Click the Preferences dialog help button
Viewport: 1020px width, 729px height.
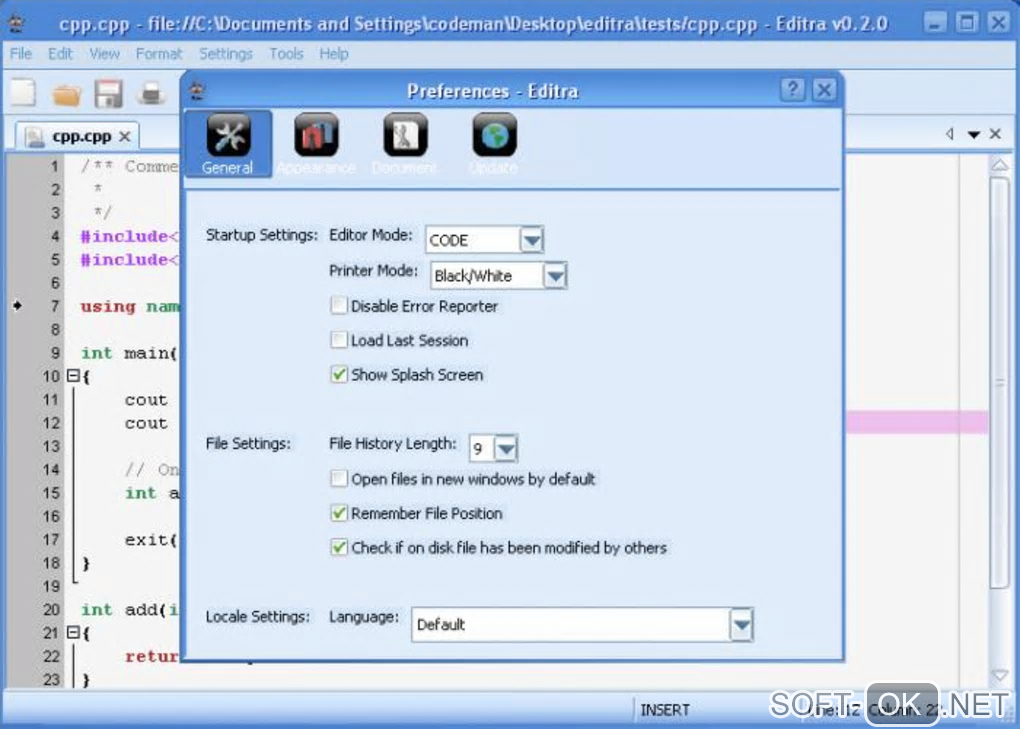click(x=793, y=89)
